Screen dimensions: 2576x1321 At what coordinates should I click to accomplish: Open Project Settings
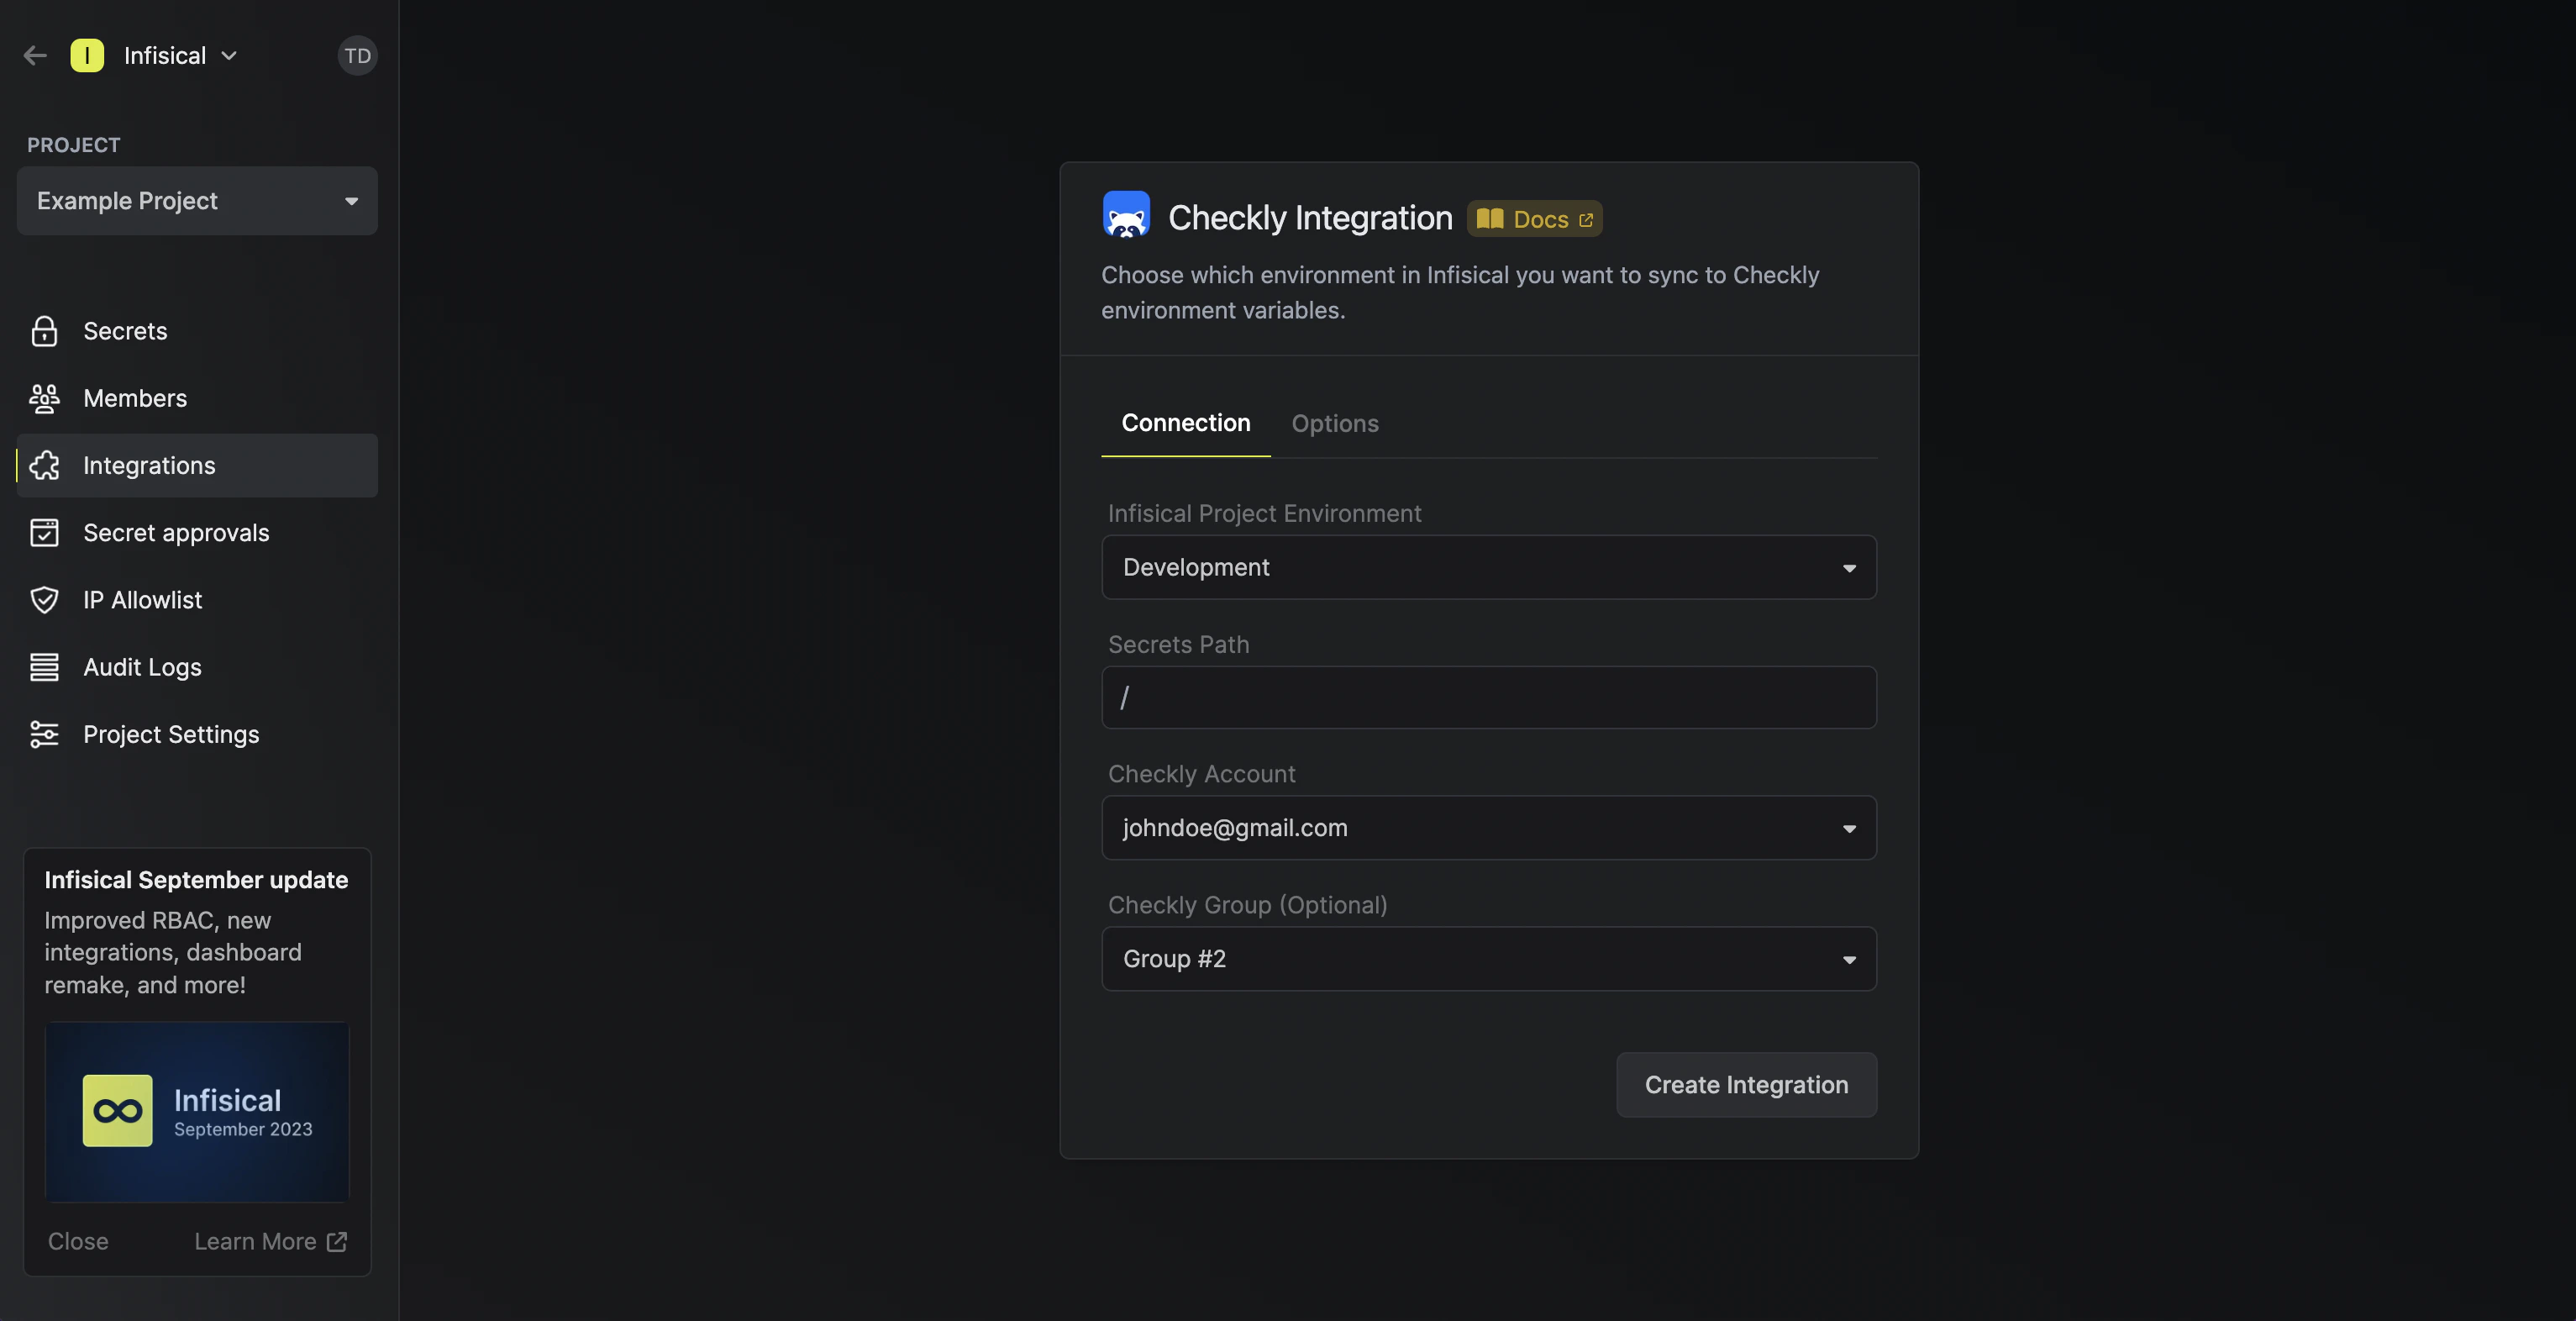tap(197, 734)
